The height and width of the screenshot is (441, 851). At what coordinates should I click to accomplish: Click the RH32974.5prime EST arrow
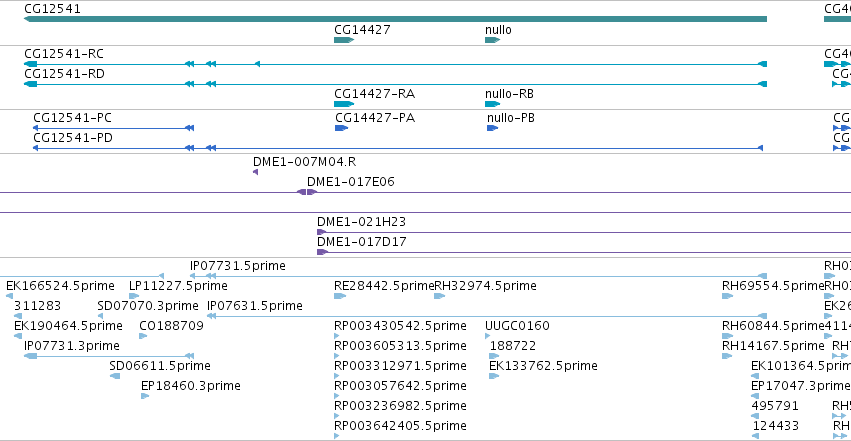point(440,296)
